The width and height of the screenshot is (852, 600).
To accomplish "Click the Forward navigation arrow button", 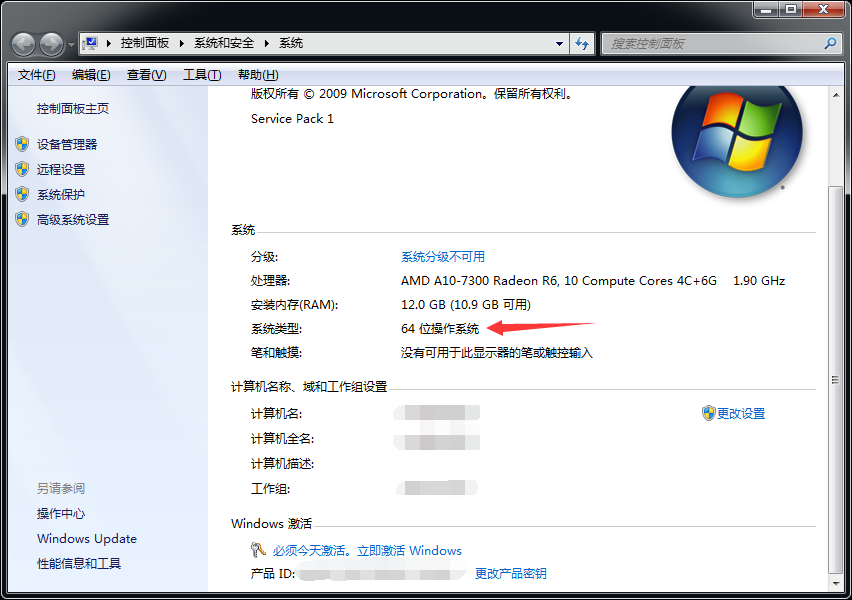I will click(x=52, y=44).
